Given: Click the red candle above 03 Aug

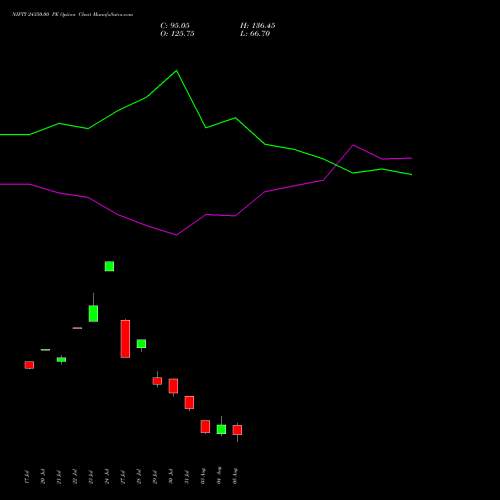Looking at the screenshot, I should (205, 426).
